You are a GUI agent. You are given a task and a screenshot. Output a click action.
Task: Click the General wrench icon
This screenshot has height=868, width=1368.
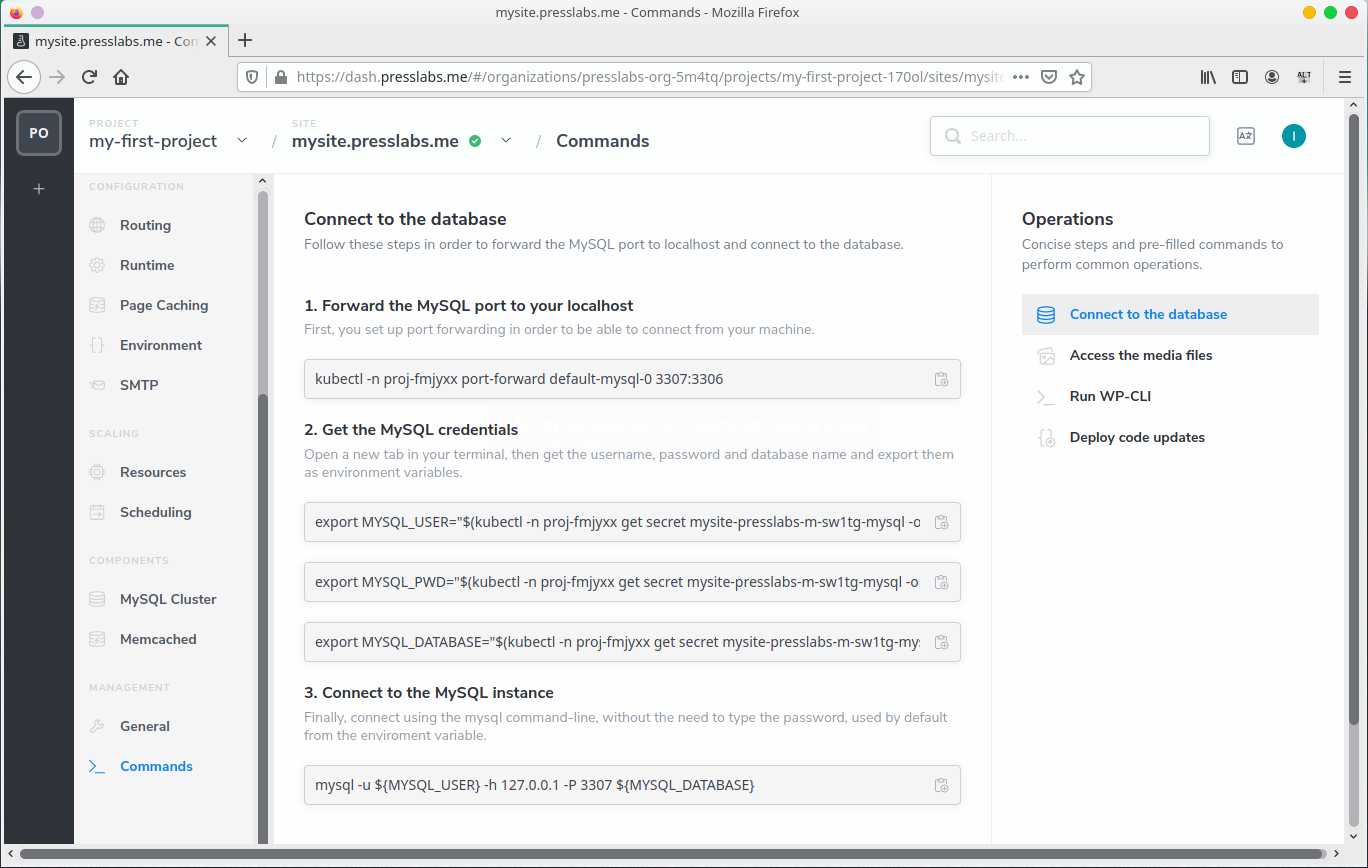pyautogui.click(x=97, y=726)
